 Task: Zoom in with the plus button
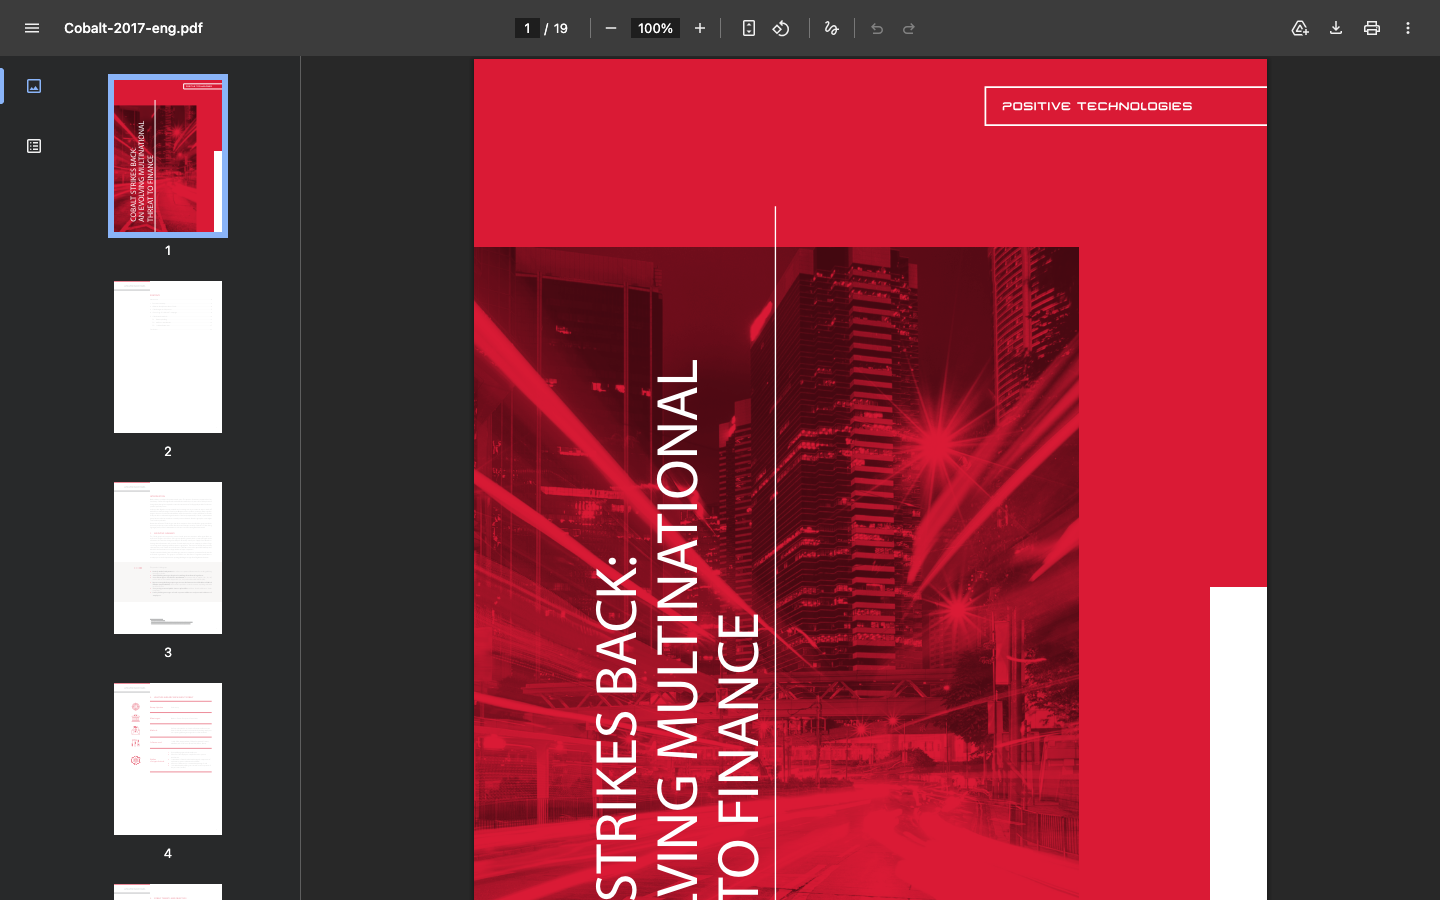(699, 28)
